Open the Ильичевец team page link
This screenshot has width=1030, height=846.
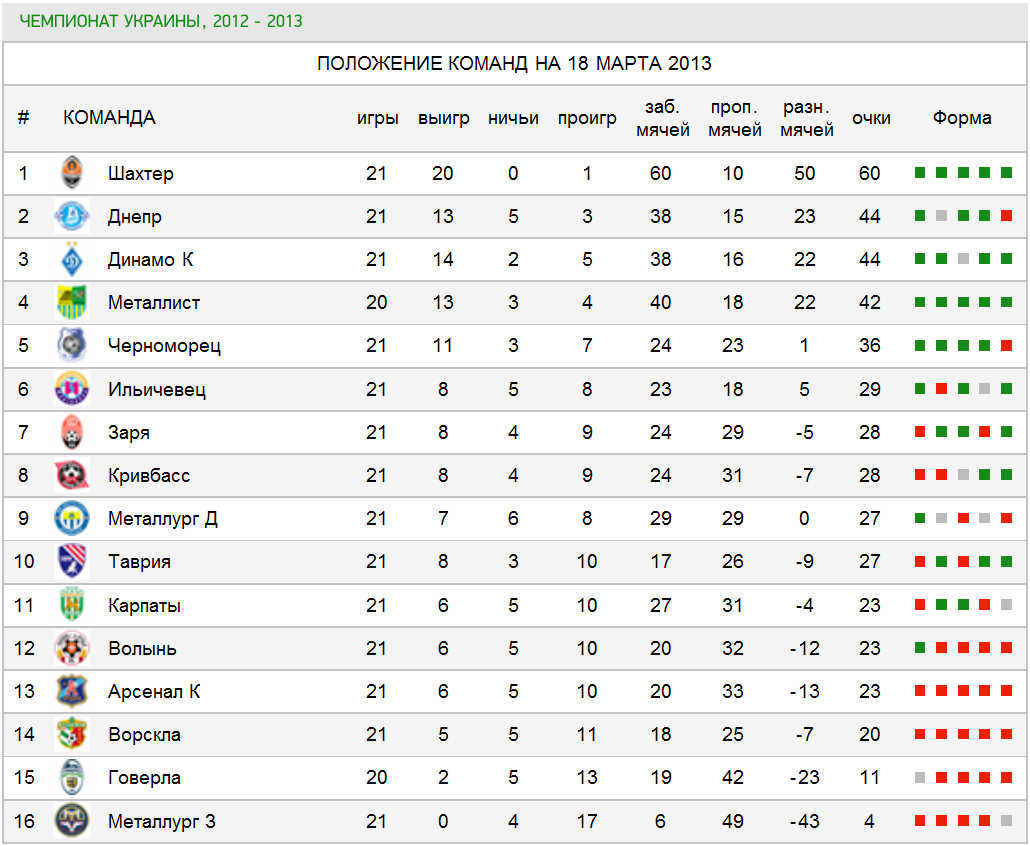point(157,389)
